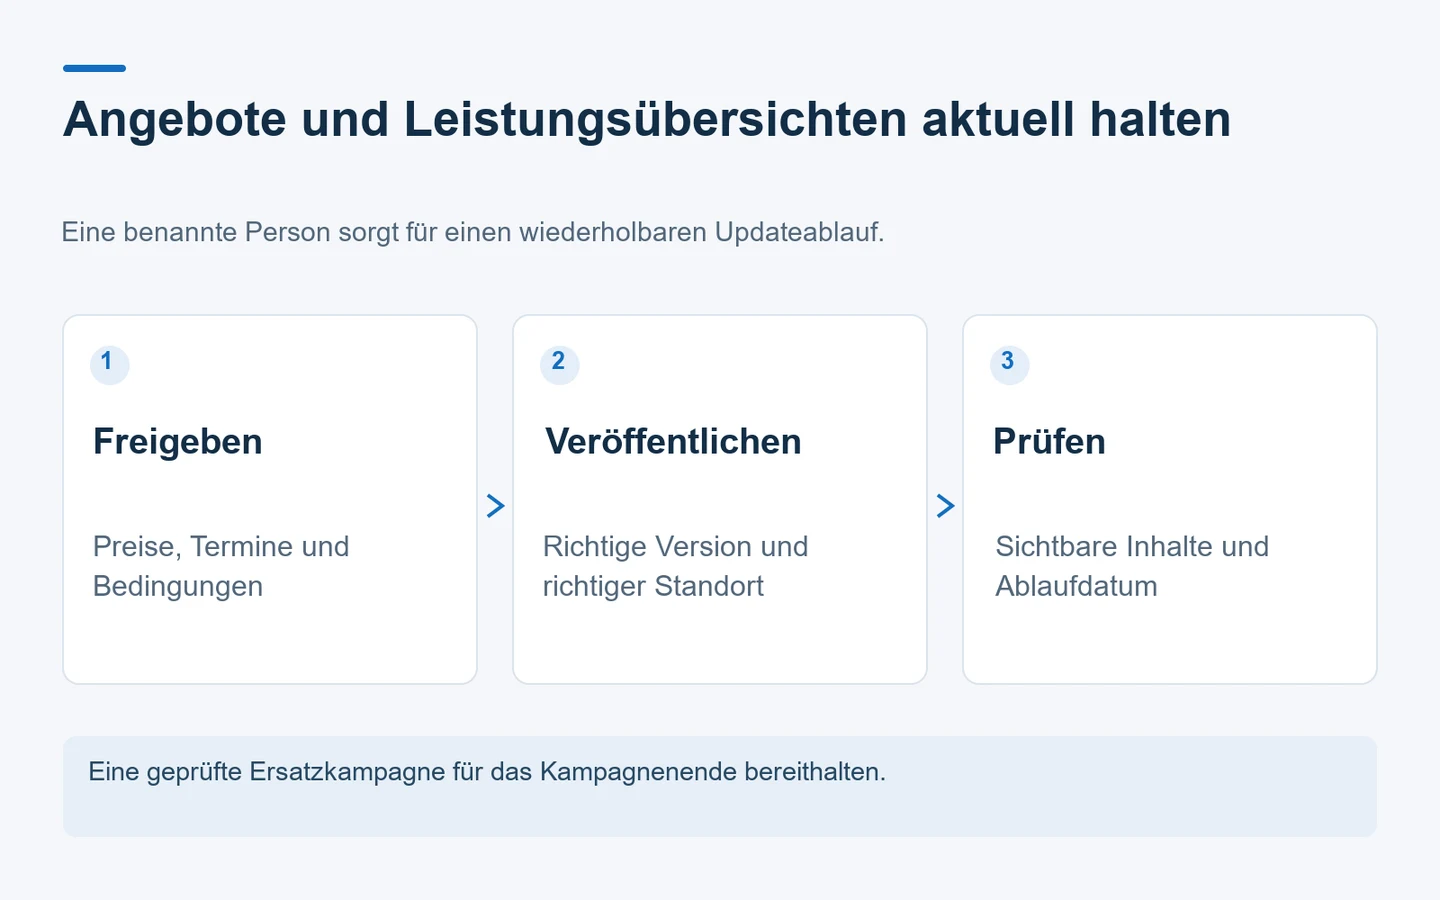This screenshot has height=900, width=1440.
Task: Click the step 1 number badge
Action: (x=110, y=364)
